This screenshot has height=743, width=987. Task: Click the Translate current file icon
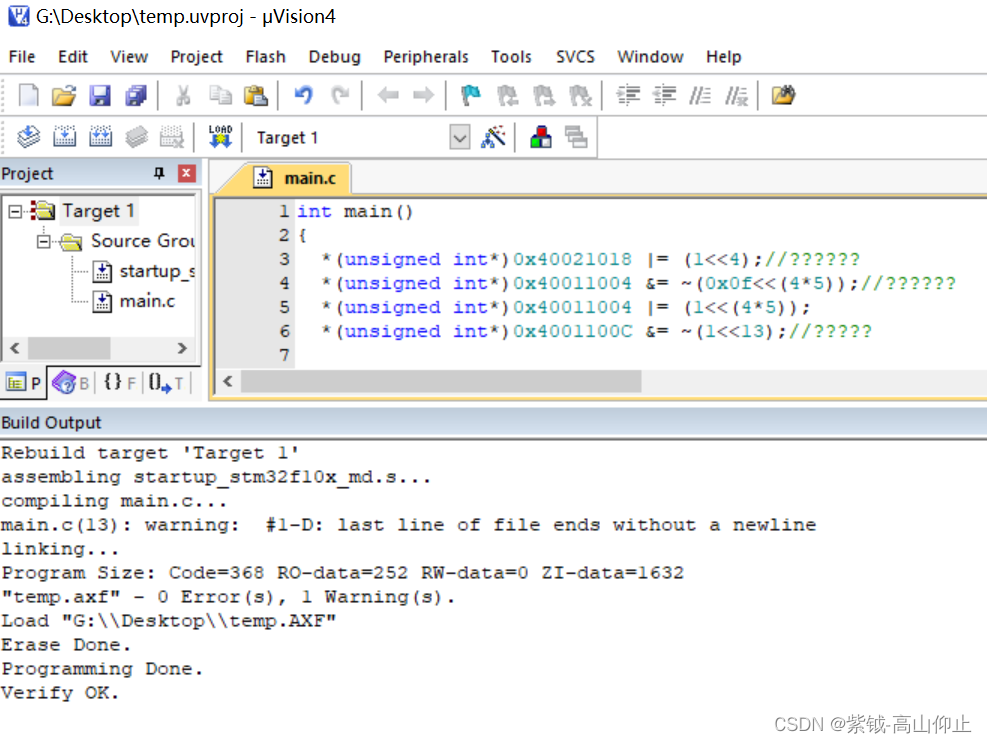(x=29, y=137)
